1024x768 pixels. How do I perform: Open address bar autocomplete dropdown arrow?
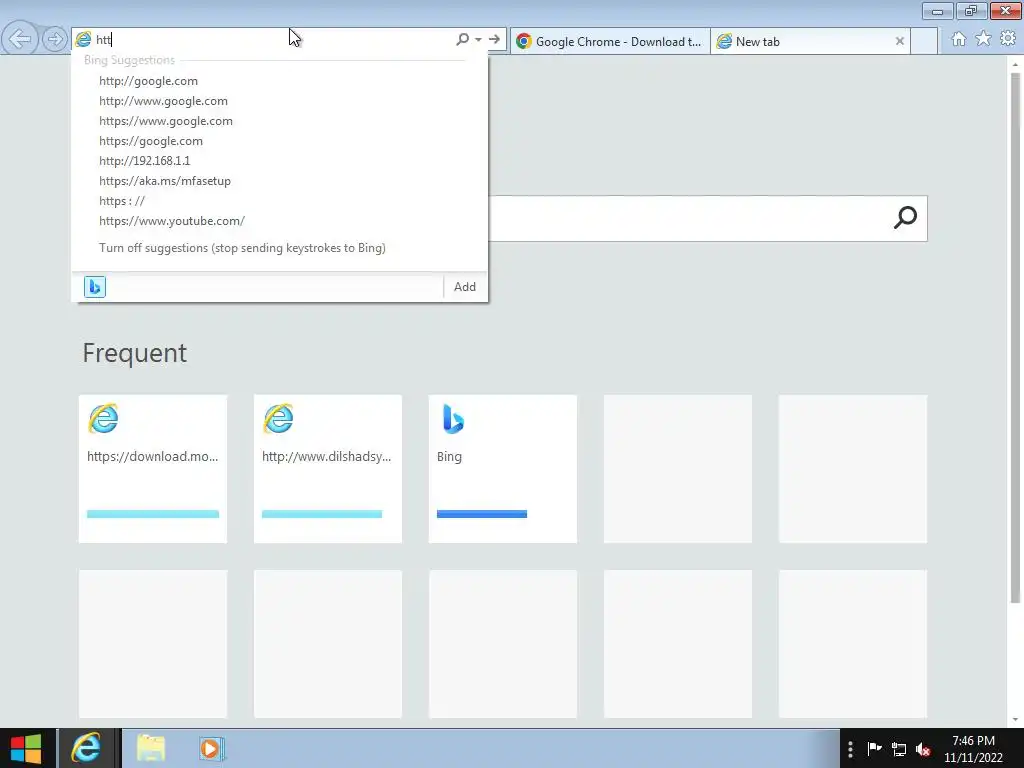click(x=479, y=40)
